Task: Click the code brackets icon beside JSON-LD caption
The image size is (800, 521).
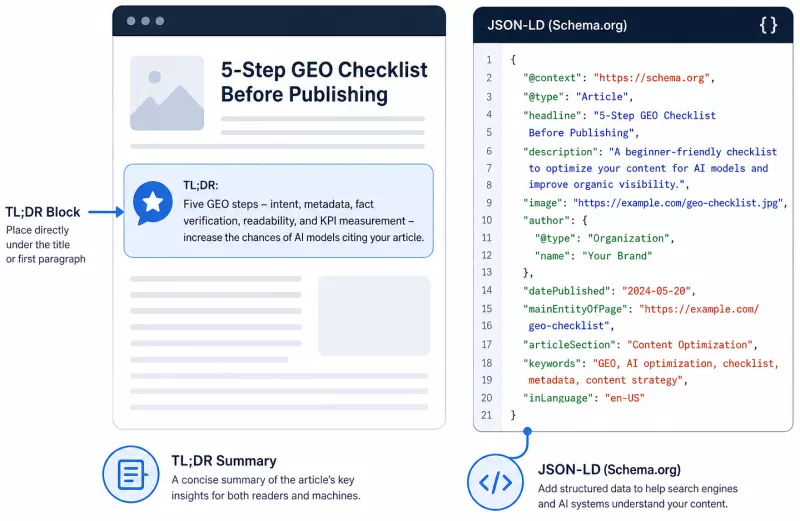Action: click(495, 482)
